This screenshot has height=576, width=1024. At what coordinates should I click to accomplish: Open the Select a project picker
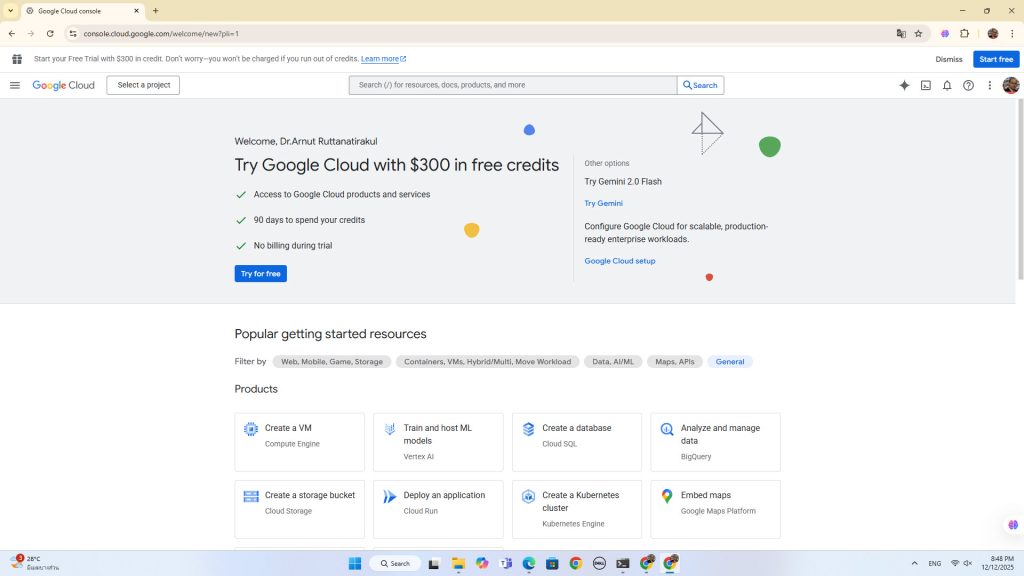click(143, 85)
